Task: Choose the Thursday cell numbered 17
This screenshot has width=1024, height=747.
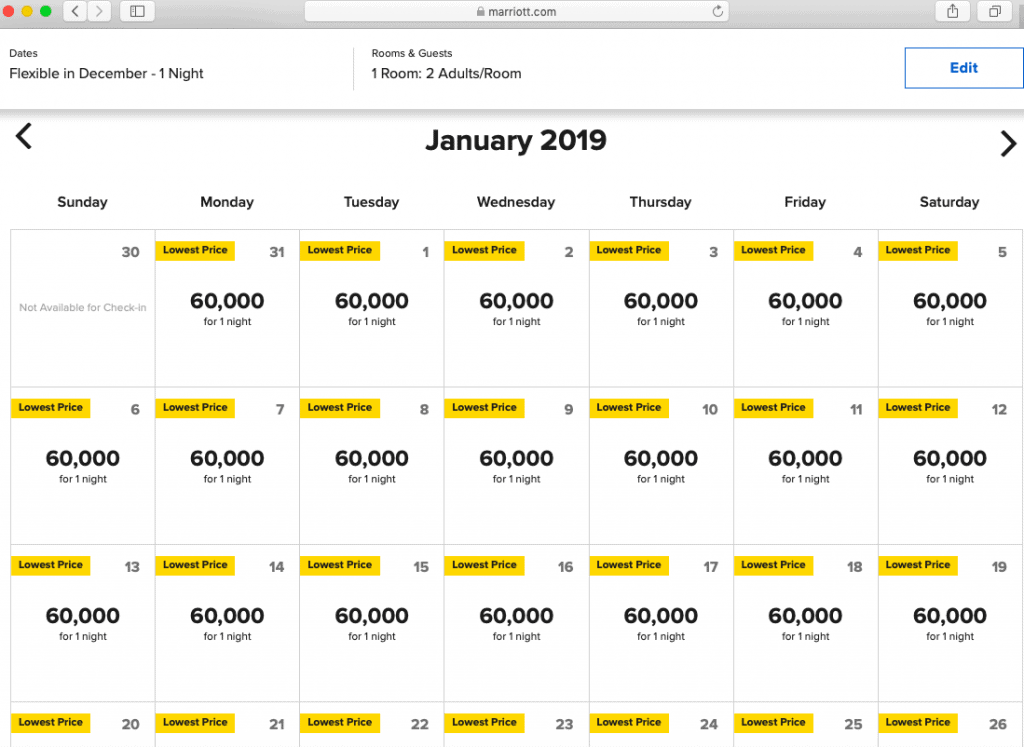Action: coord(661,623)
